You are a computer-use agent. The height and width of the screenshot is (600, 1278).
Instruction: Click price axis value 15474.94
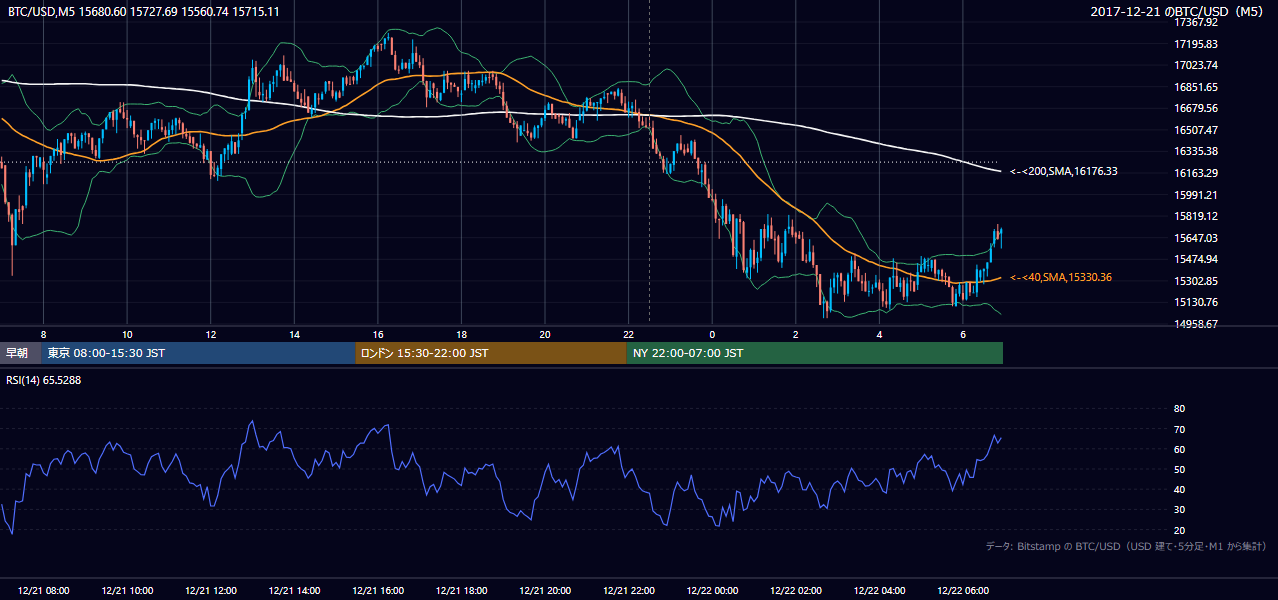click(x=1195, y=259)
